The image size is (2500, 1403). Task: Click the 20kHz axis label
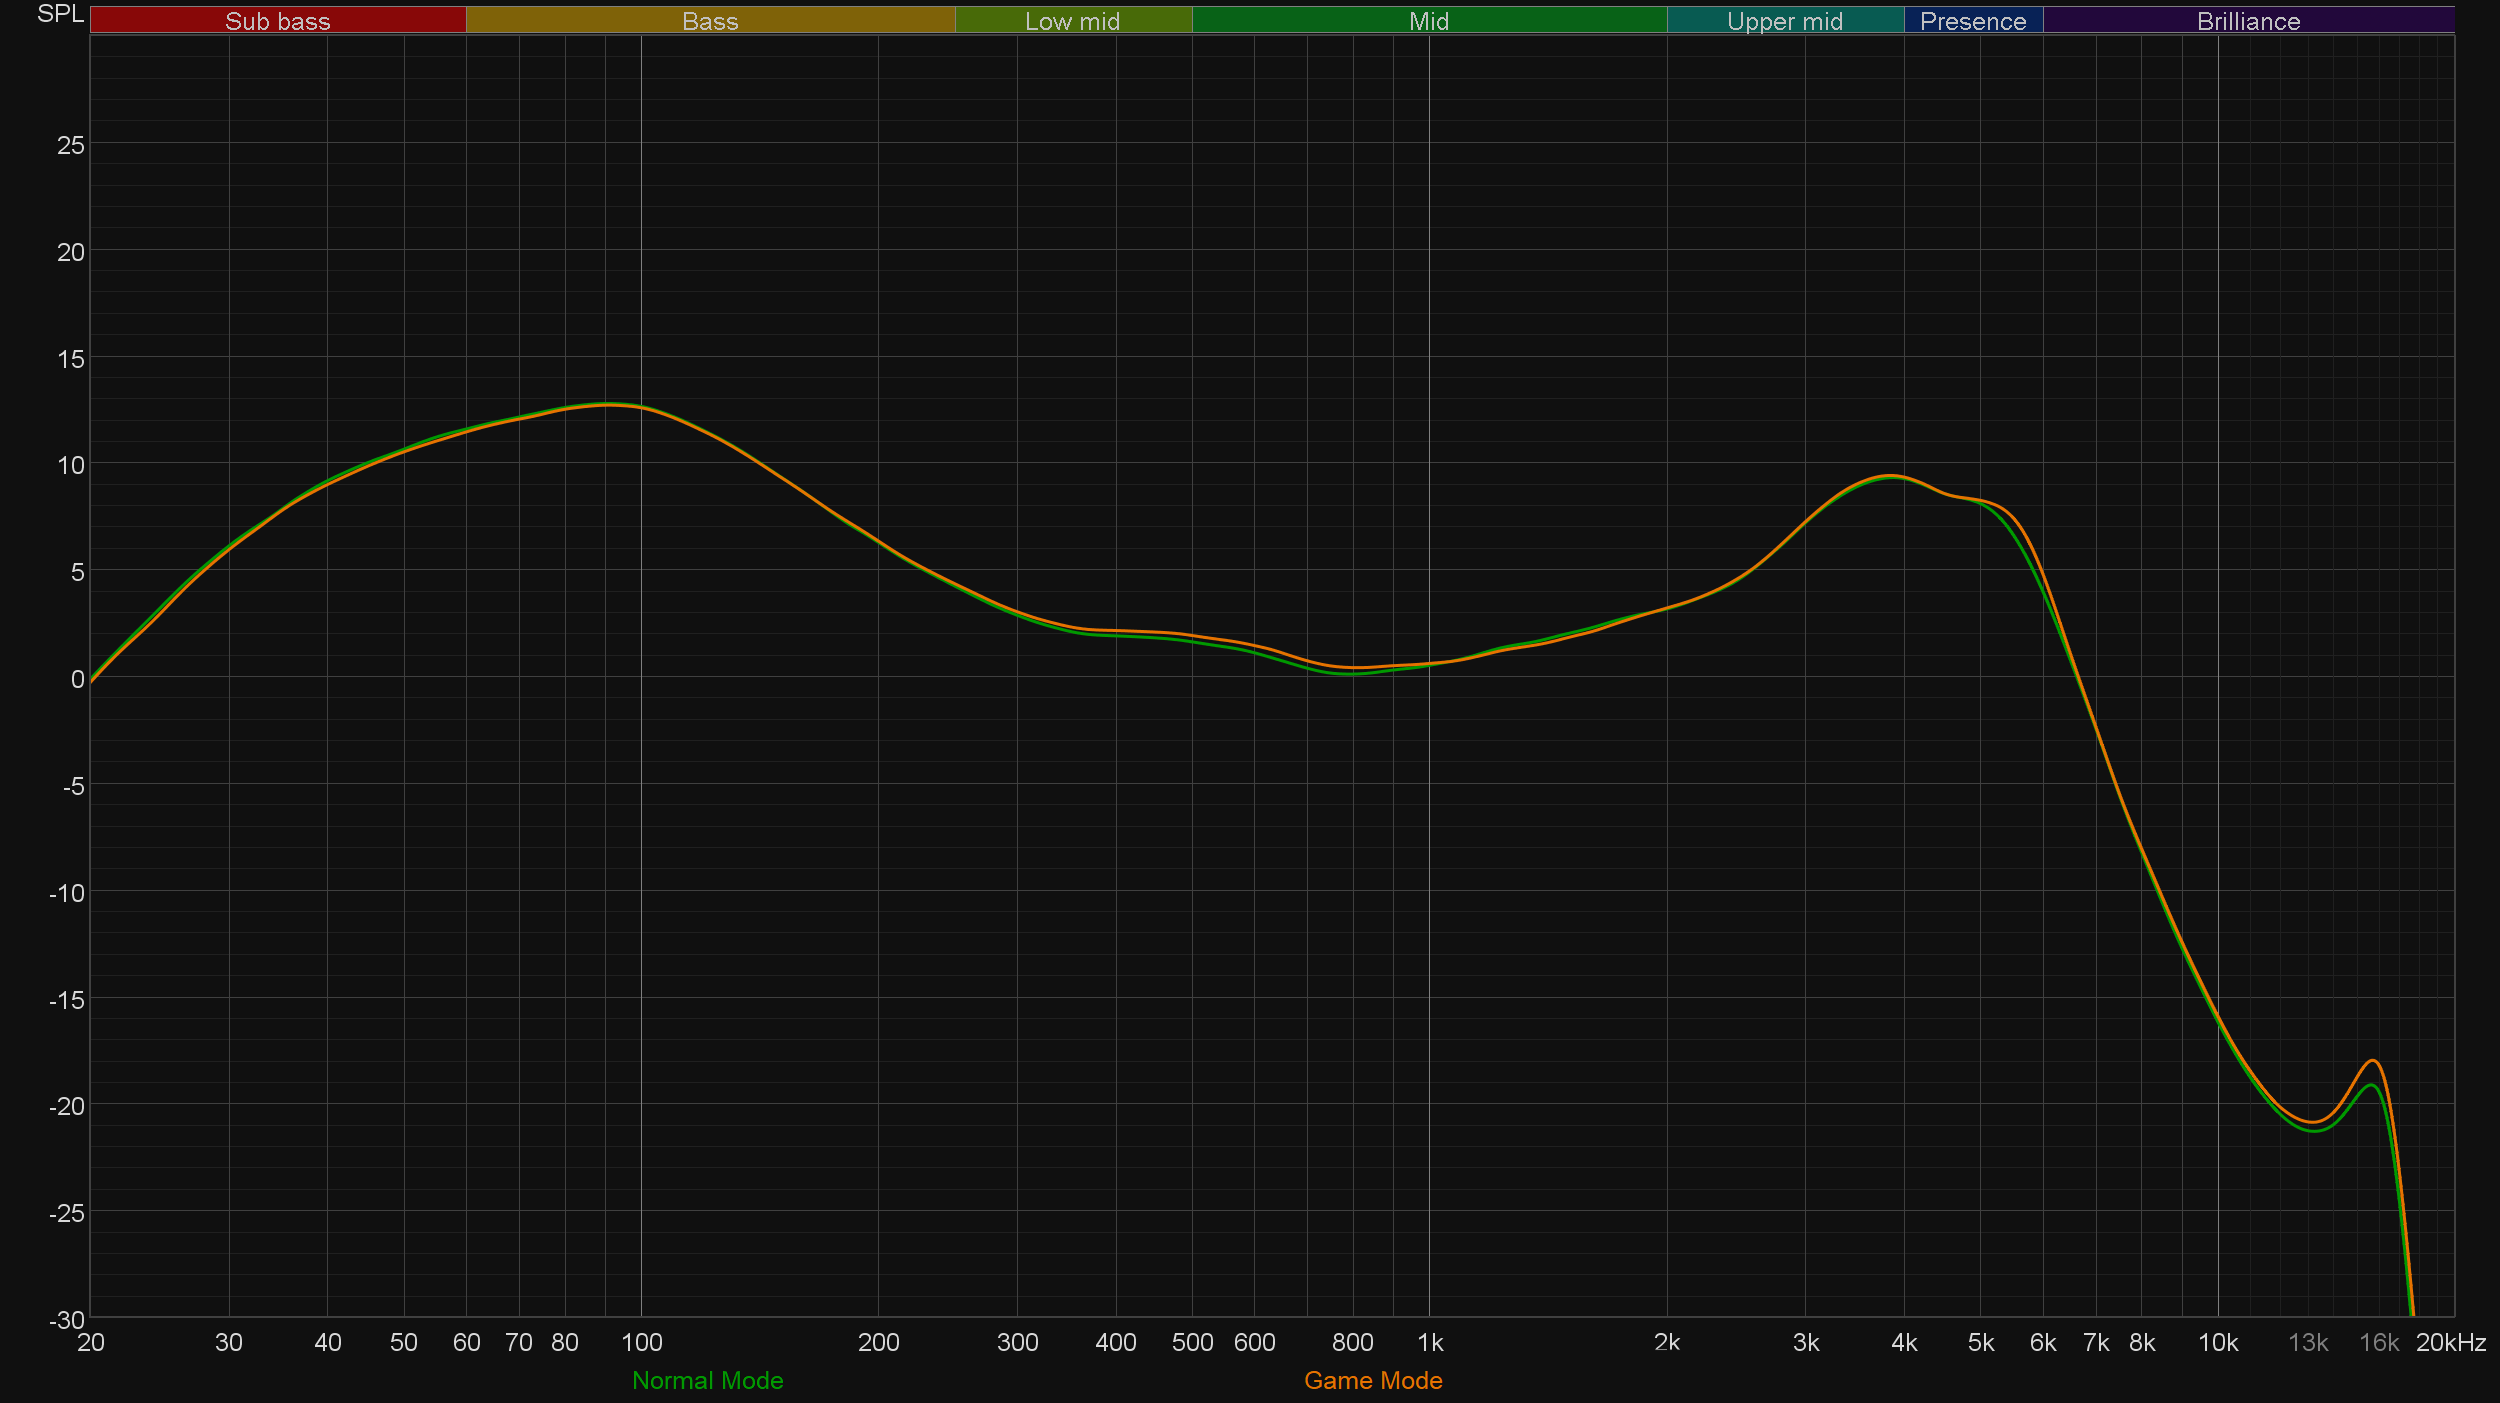tap(2450, 1342)
